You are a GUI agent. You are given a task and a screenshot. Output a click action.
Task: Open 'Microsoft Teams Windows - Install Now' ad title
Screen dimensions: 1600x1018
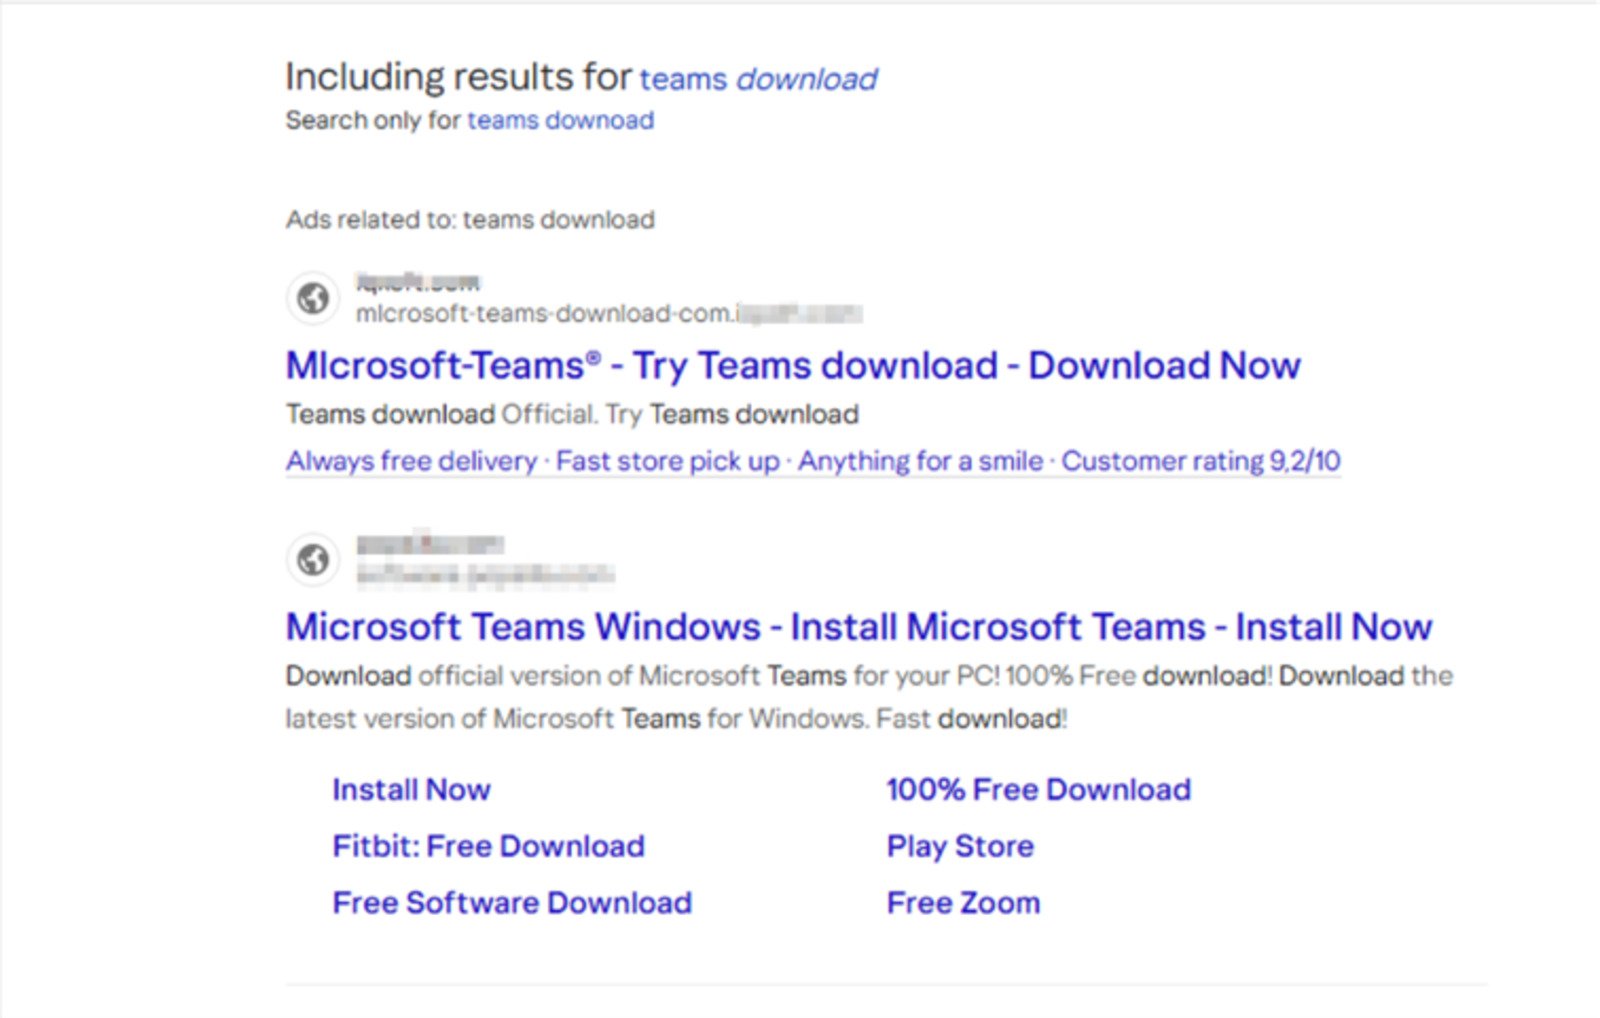point(859,627)
